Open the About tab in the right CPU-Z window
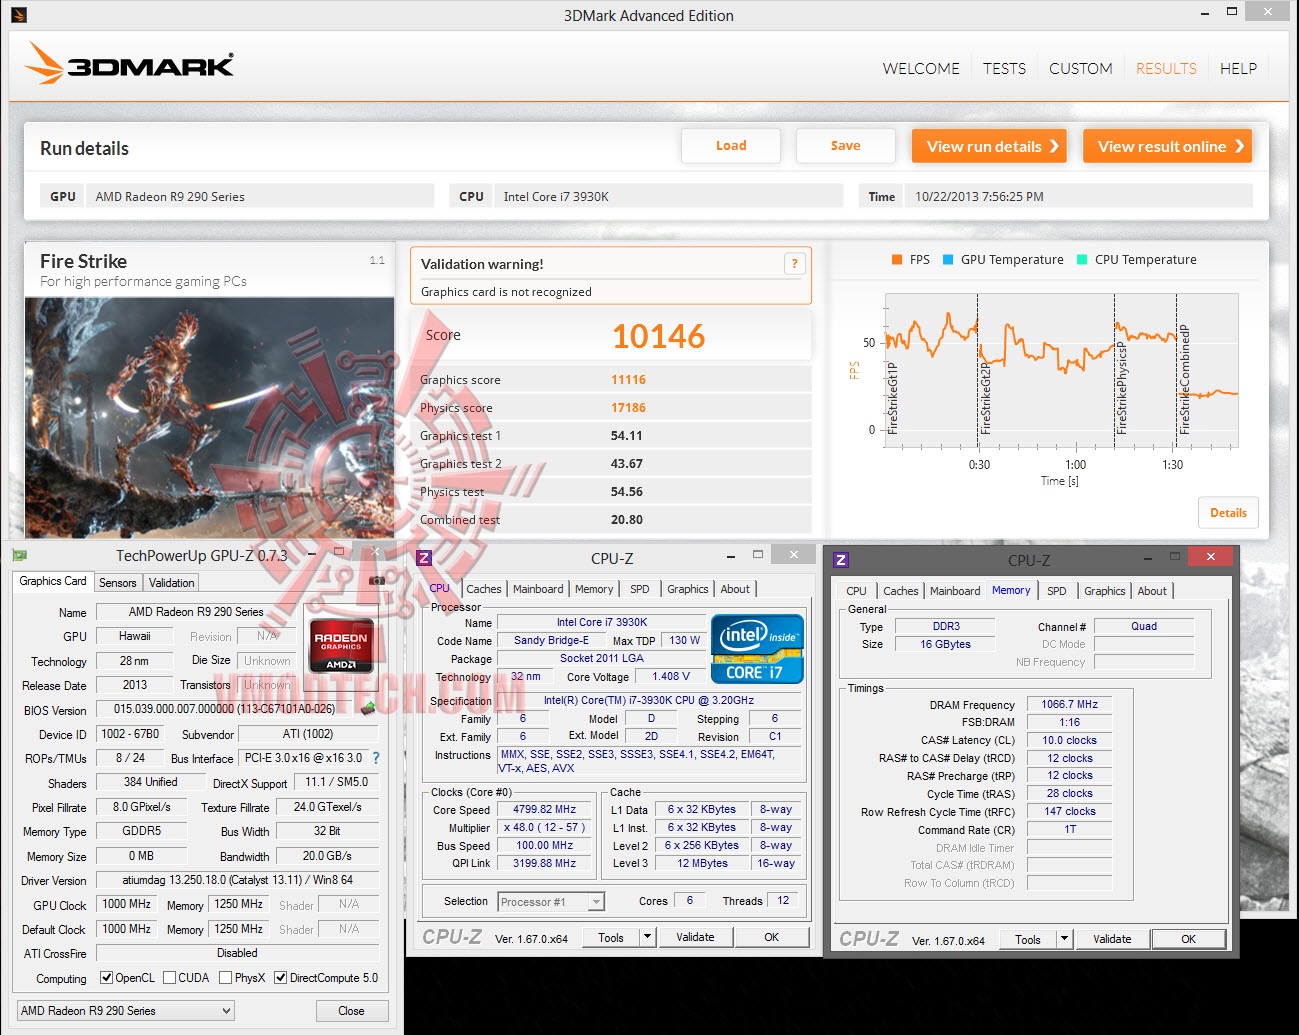The width and height of the screenshot is (1299, 1035). click(x=1152, y=591)
